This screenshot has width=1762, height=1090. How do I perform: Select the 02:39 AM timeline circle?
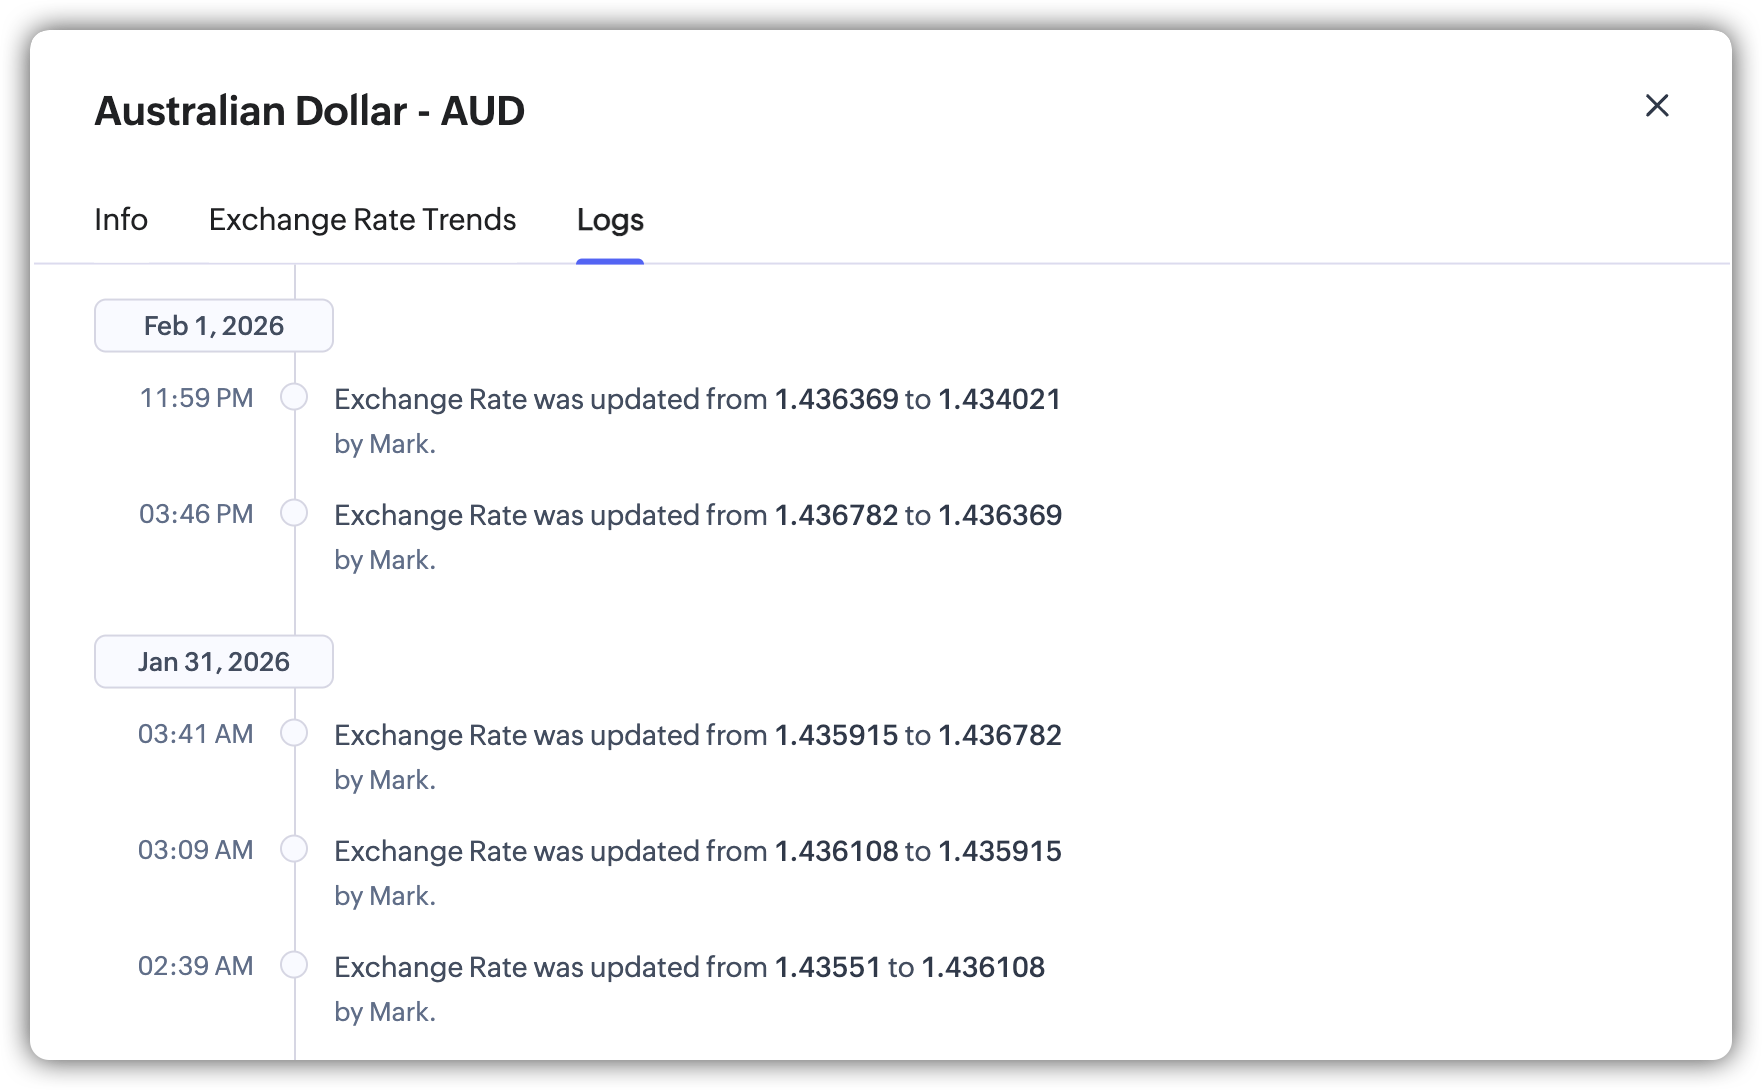coord(294,965)
